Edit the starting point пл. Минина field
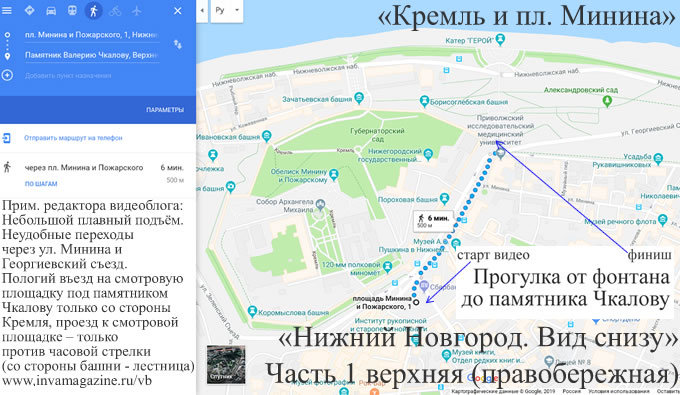Viewport: 680px width, 395px height. coord(92,35)
